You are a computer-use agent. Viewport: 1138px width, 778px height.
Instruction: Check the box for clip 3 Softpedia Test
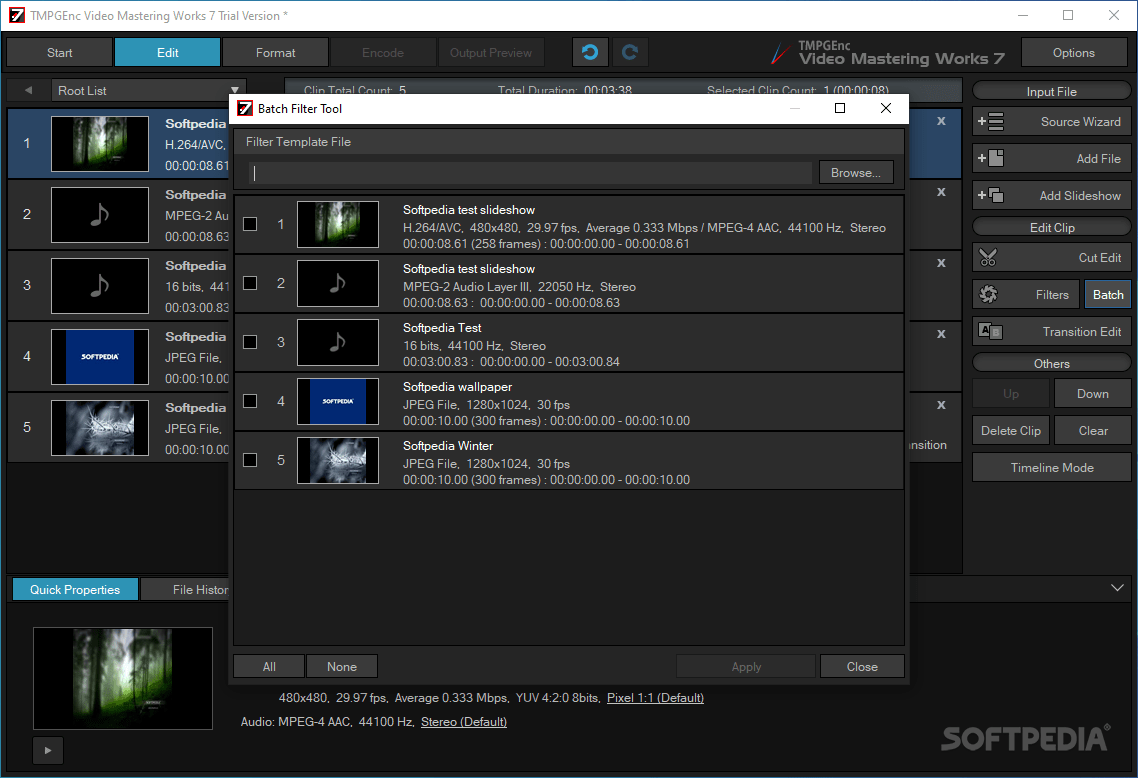pyautogui.click(x=250, y=342)
